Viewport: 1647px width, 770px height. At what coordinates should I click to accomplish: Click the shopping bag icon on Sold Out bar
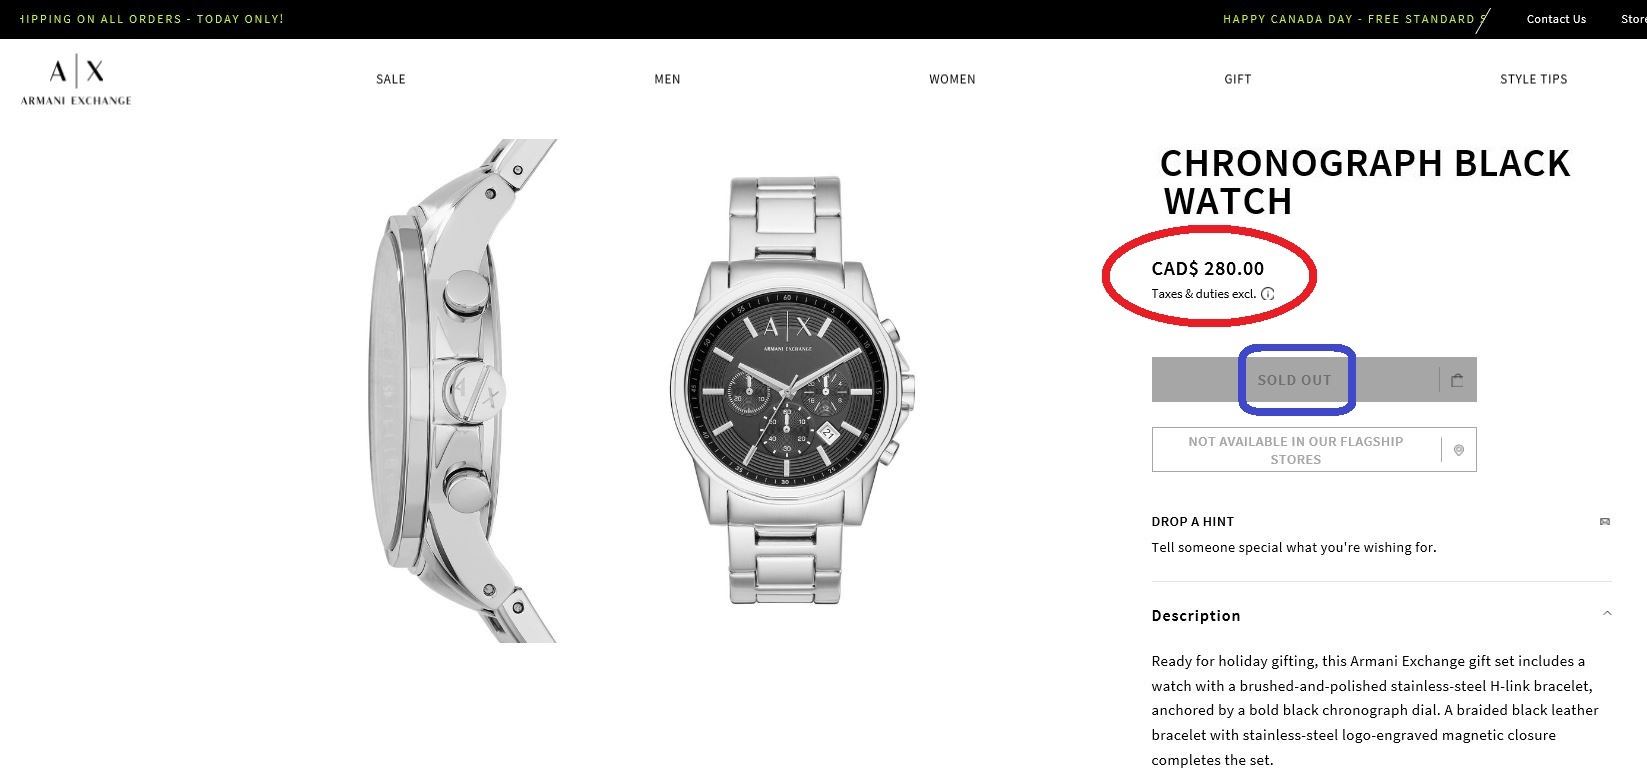tap(1457, 380)
